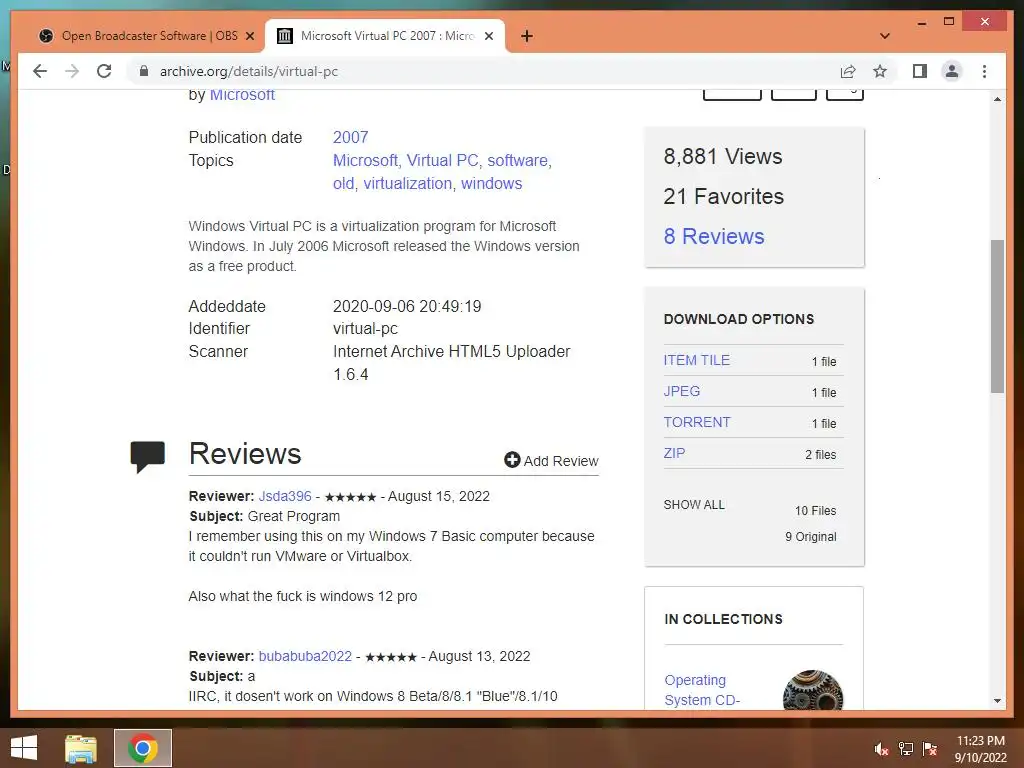Click the speech bubble reviews icon
Image resolution: width=1024 pixels, height=768 pixels.
148,456
